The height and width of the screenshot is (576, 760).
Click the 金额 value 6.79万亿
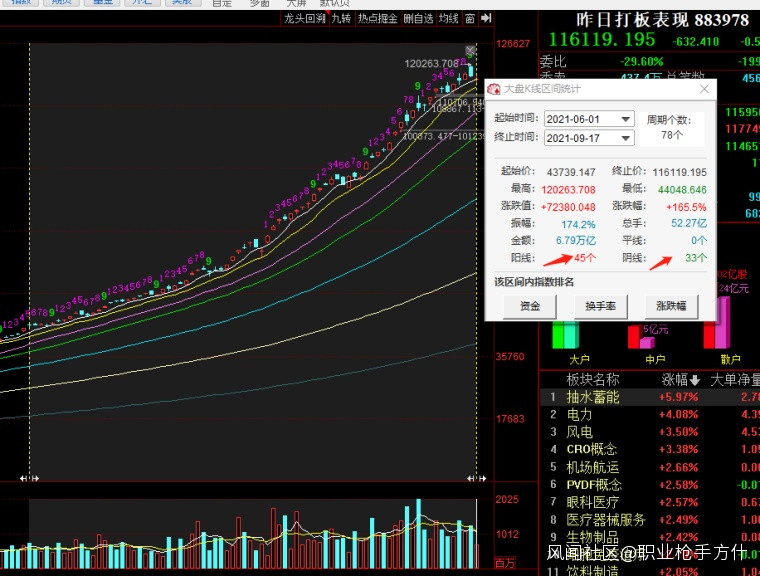click(x=576, y=240)
